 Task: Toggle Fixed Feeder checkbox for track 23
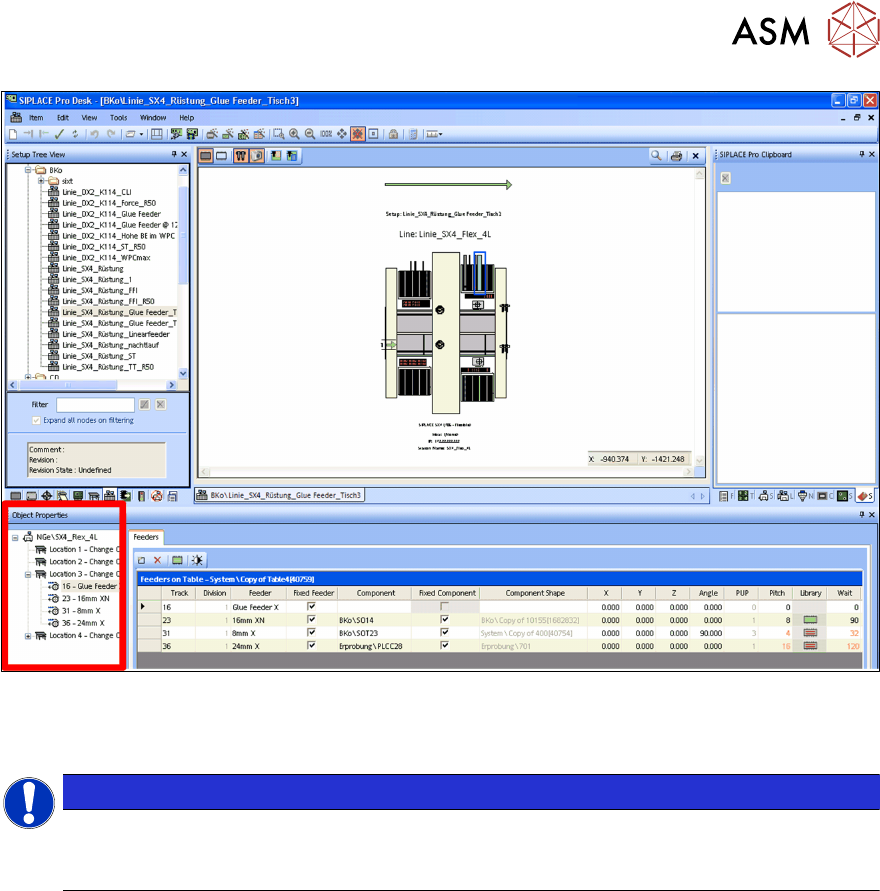tap(311, 619)
